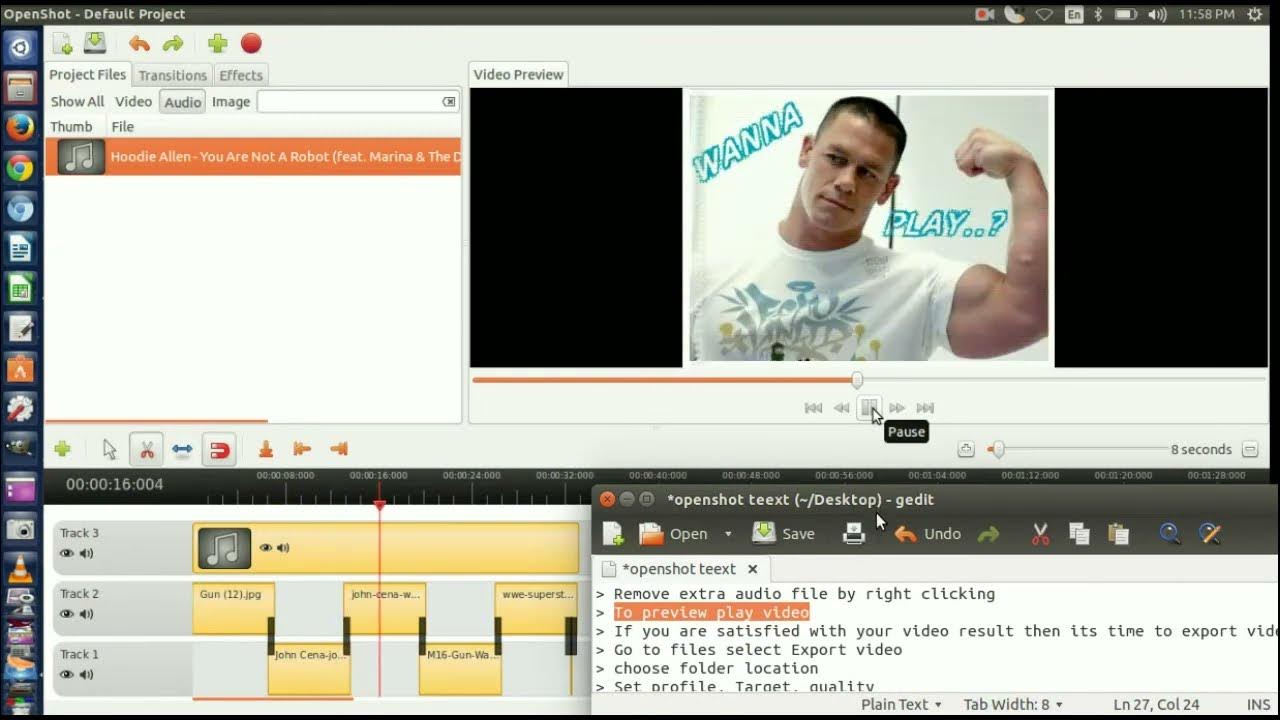Screen dimensions: 1280x720
Task: Open gedit find and replace icon
Action: pos(1210,534)
